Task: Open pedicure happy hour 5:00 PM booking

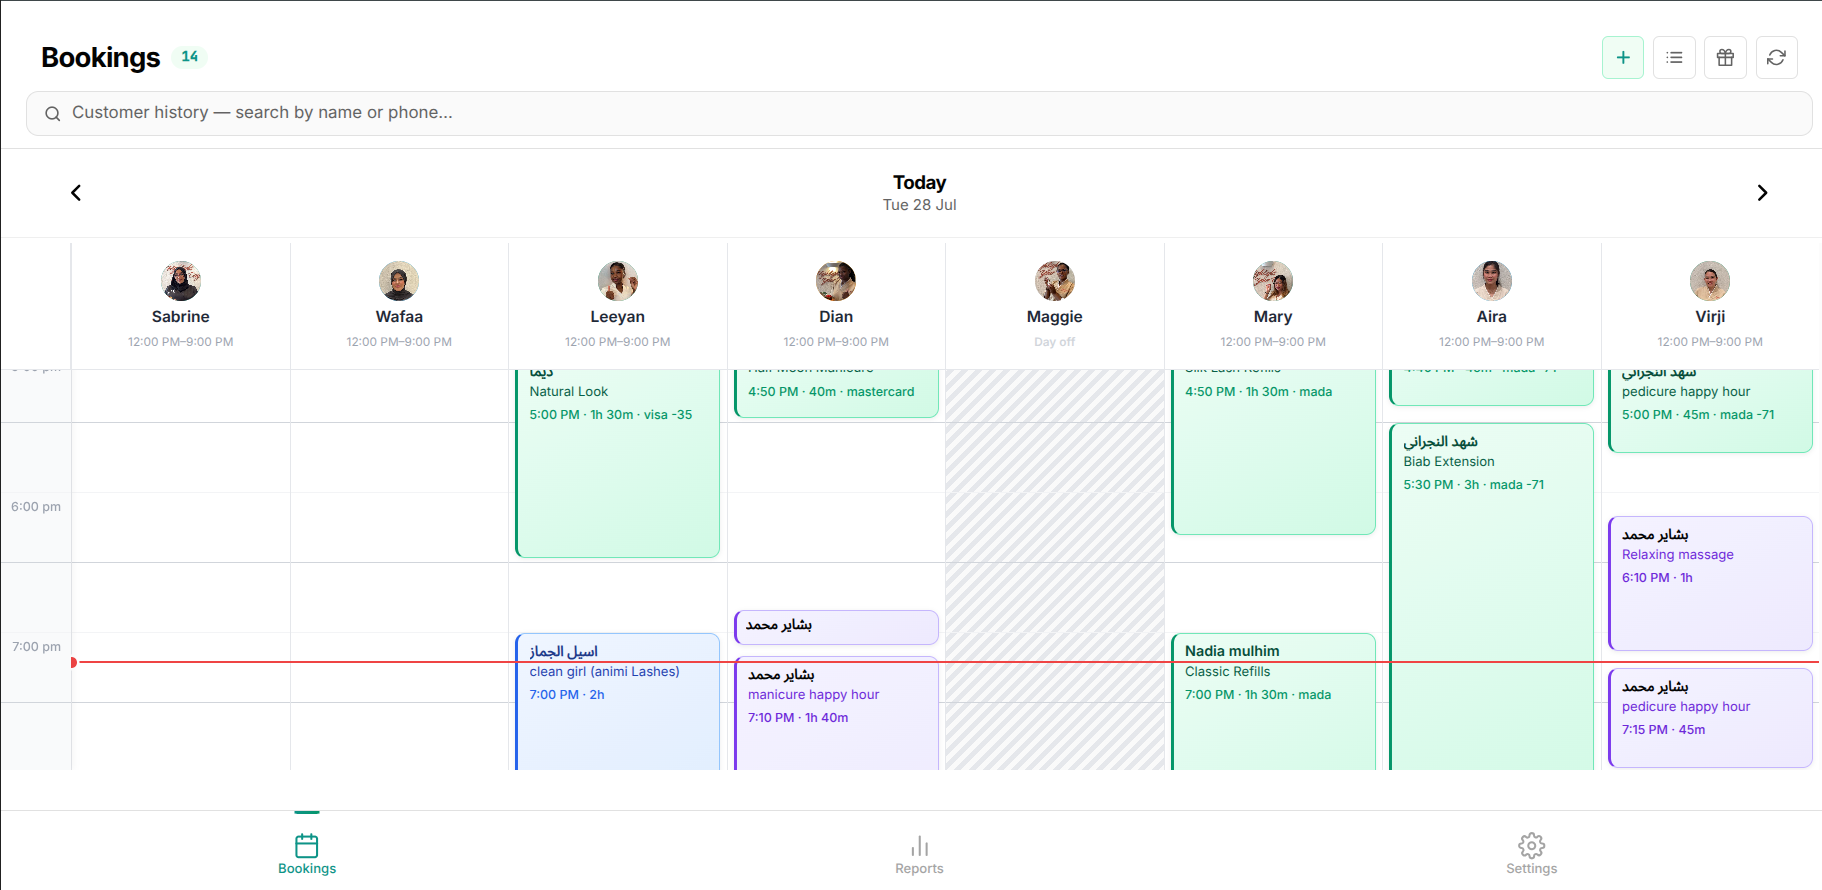Action: click(1710, 411)
